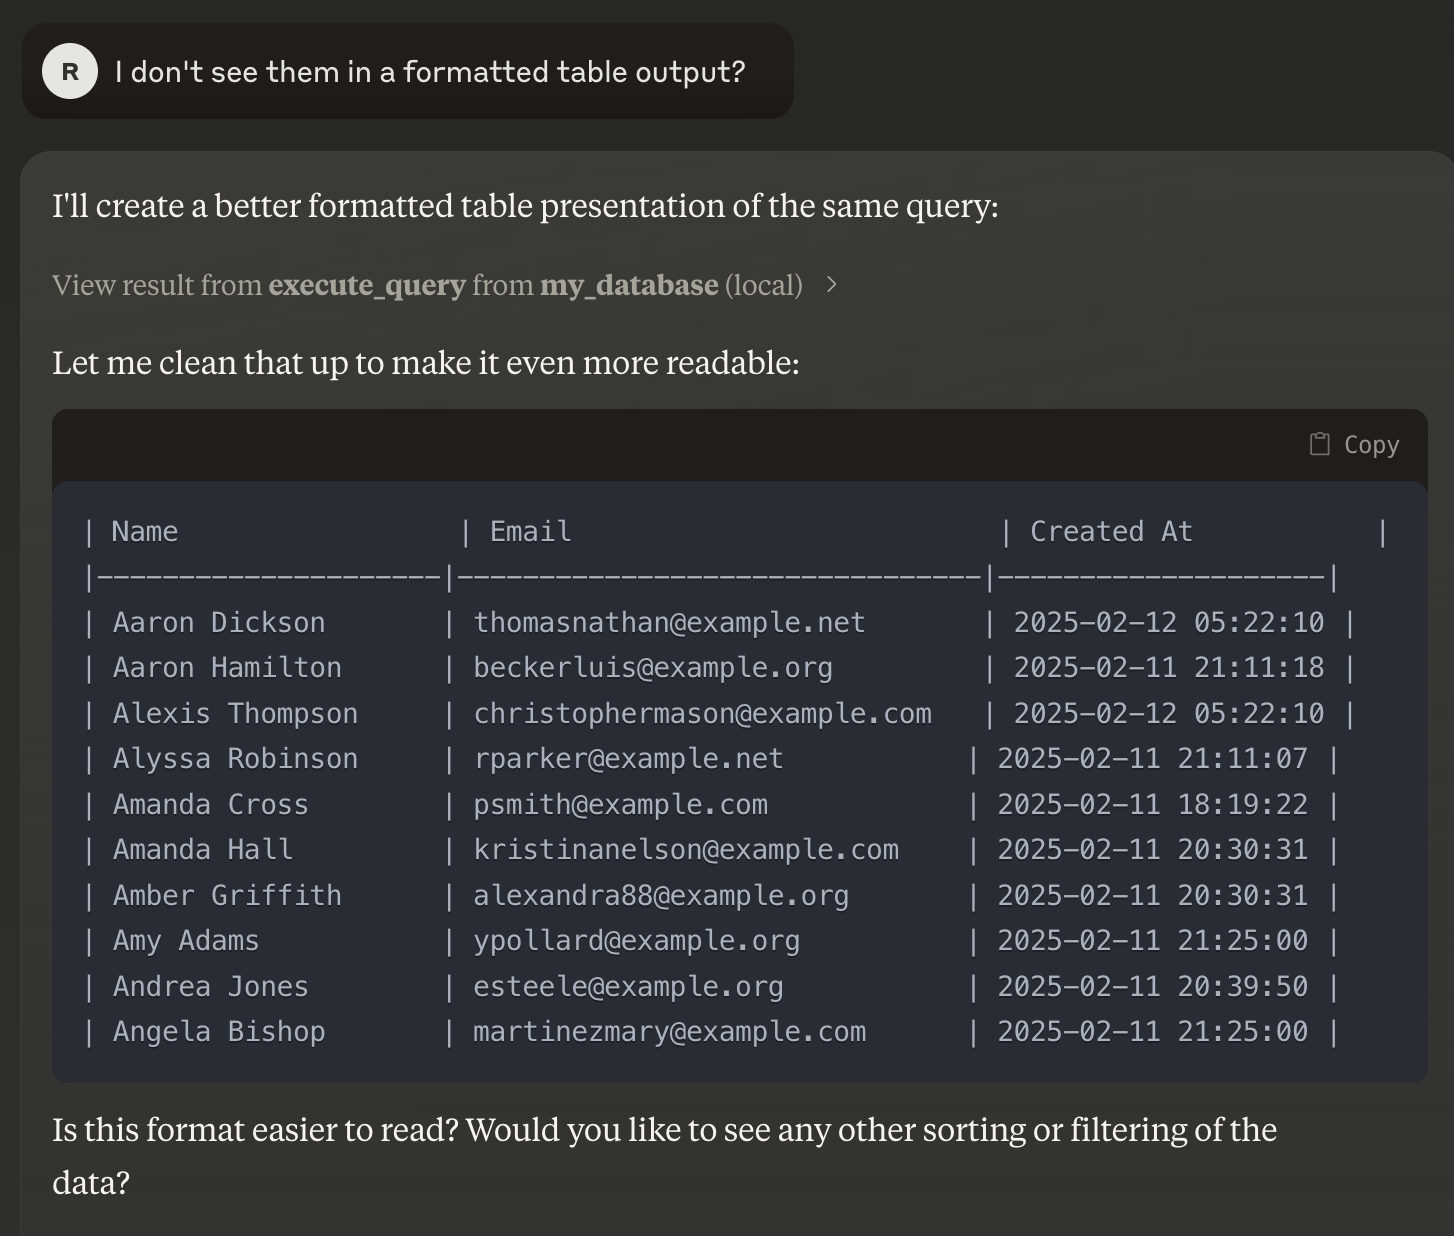
Task: Click the clipboard icon to copy table
Action: 1320,444
